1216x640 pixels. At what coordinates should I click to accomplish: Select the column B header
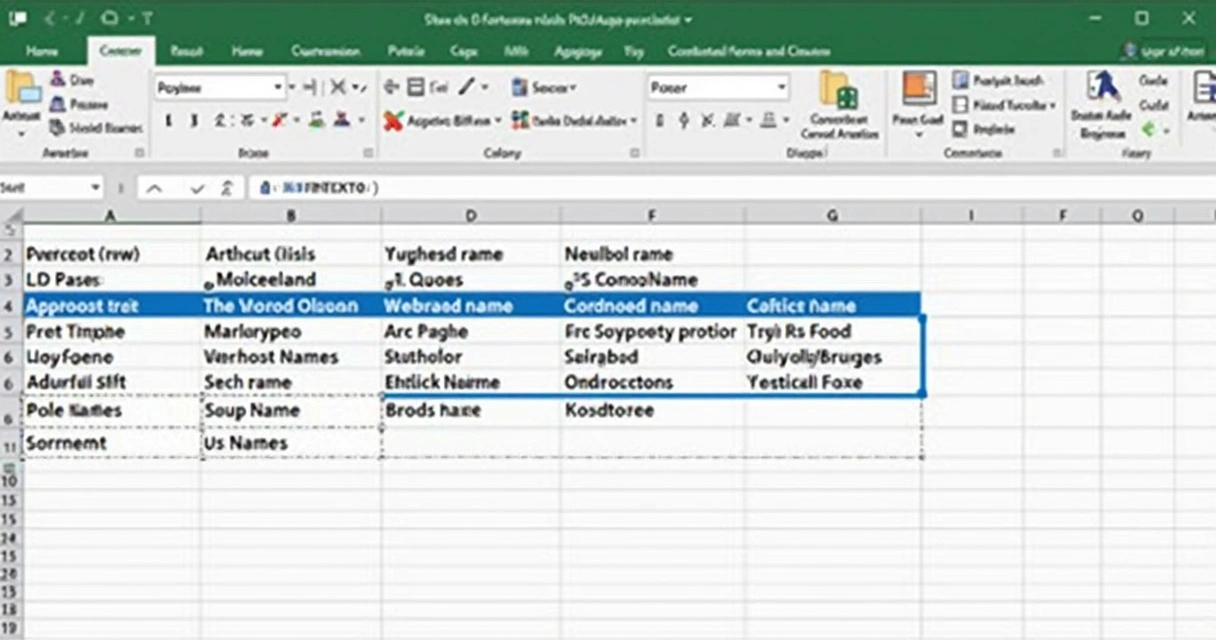[x=290, y=214]
